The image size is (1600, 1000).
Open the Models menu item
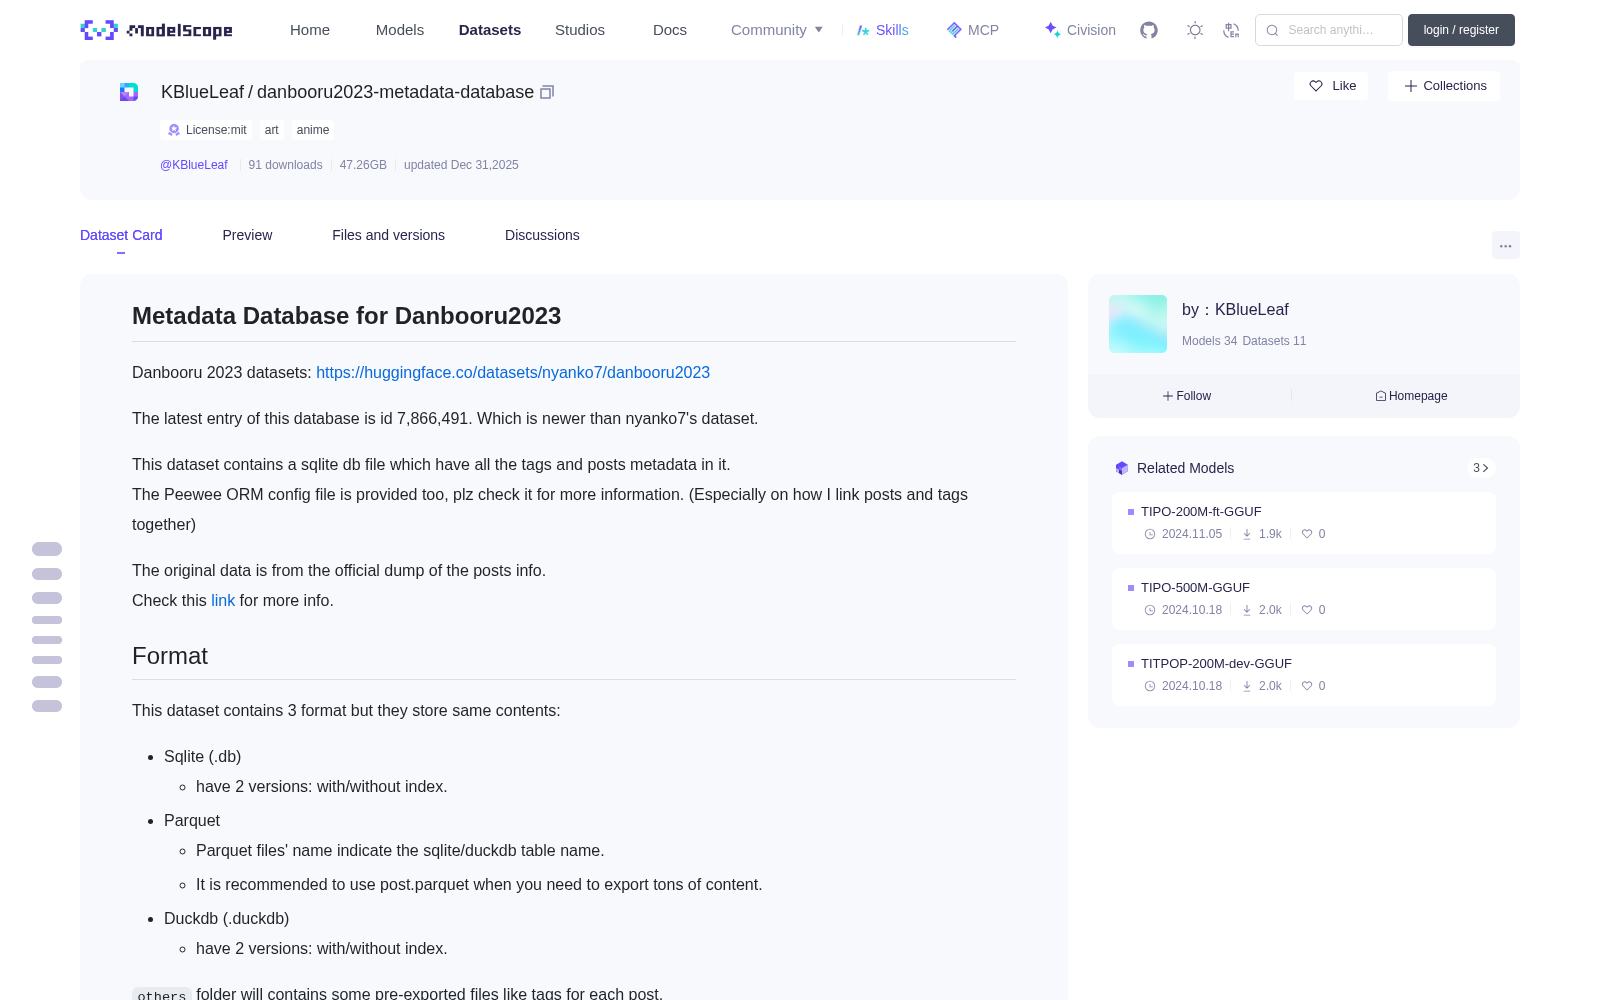click(400, 30)
